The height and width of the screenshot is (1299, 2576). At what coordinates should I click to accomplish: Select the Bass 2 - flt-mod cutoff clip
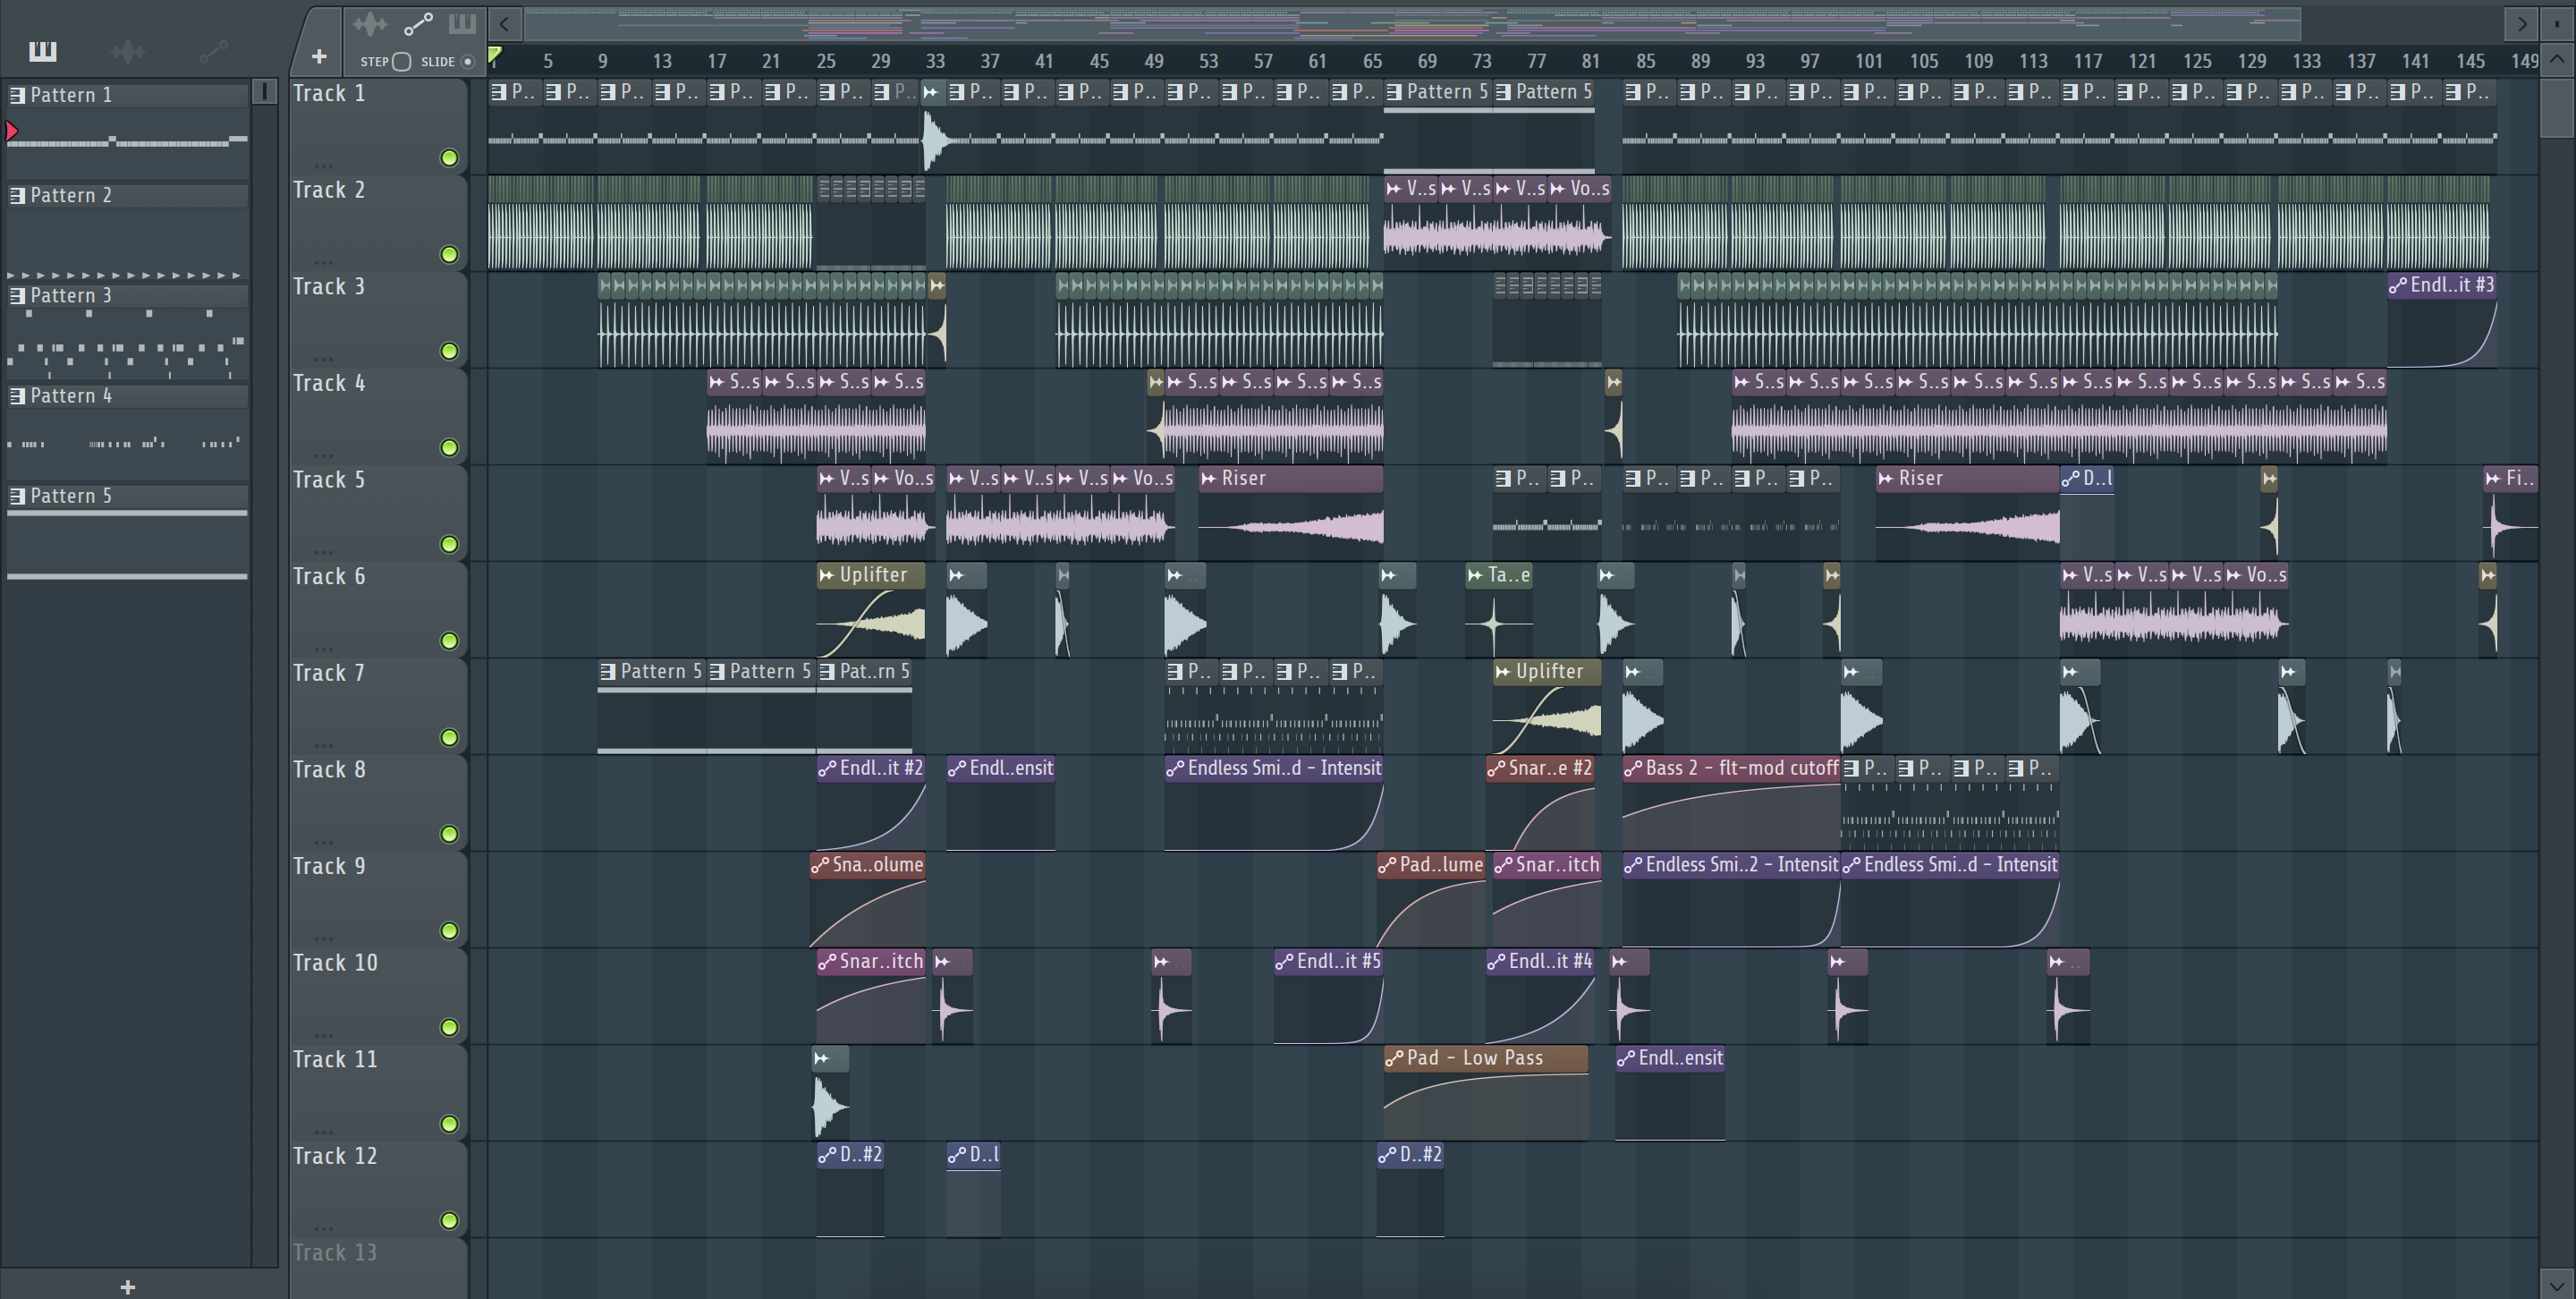pyautogui.click(x=1731, y=803)
